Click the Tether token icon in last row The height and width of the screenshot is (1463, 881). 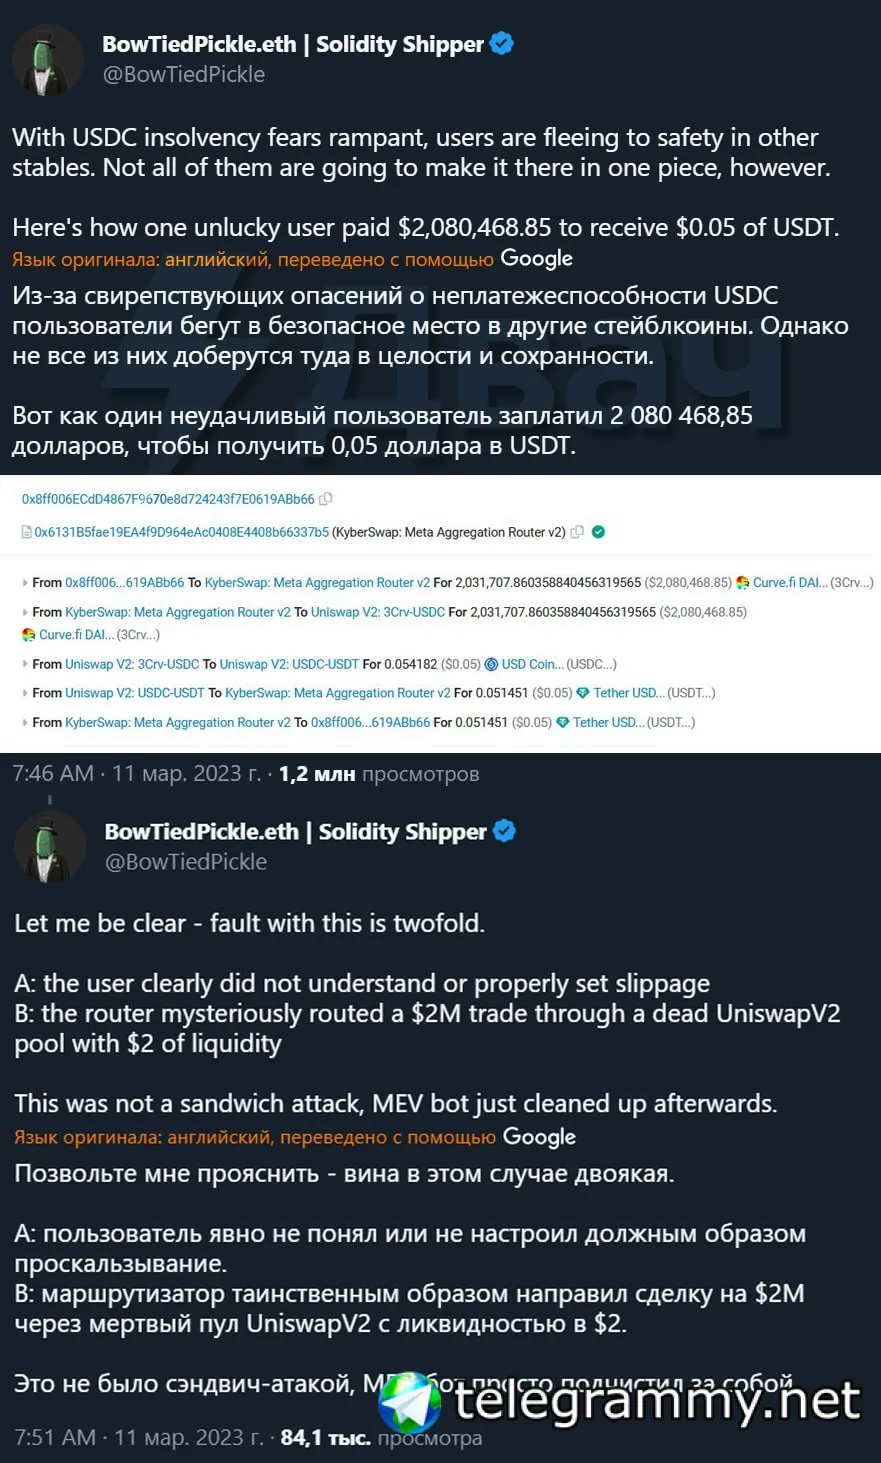click(x=562, y=722)
